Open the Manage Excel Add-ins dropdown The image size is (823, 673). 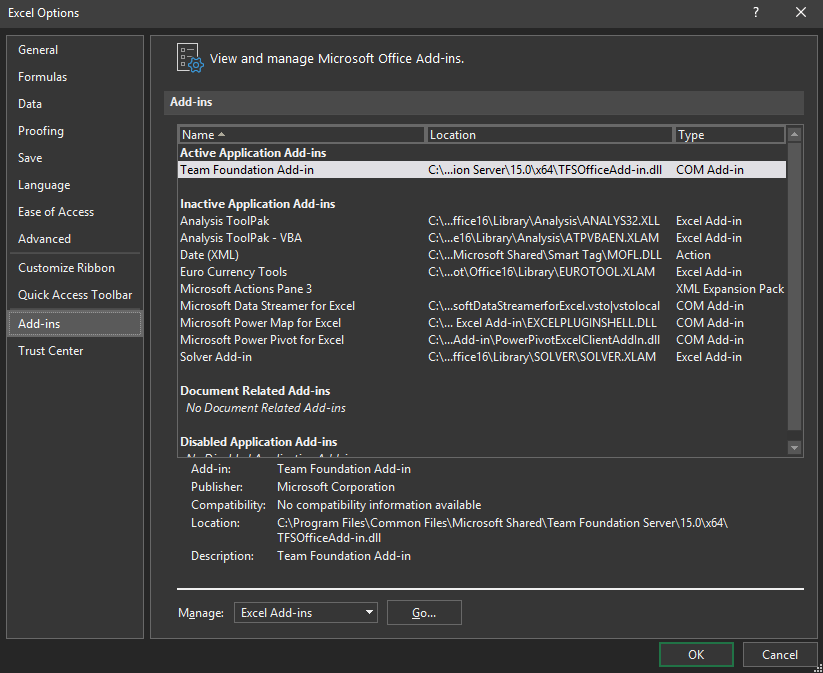305,613
